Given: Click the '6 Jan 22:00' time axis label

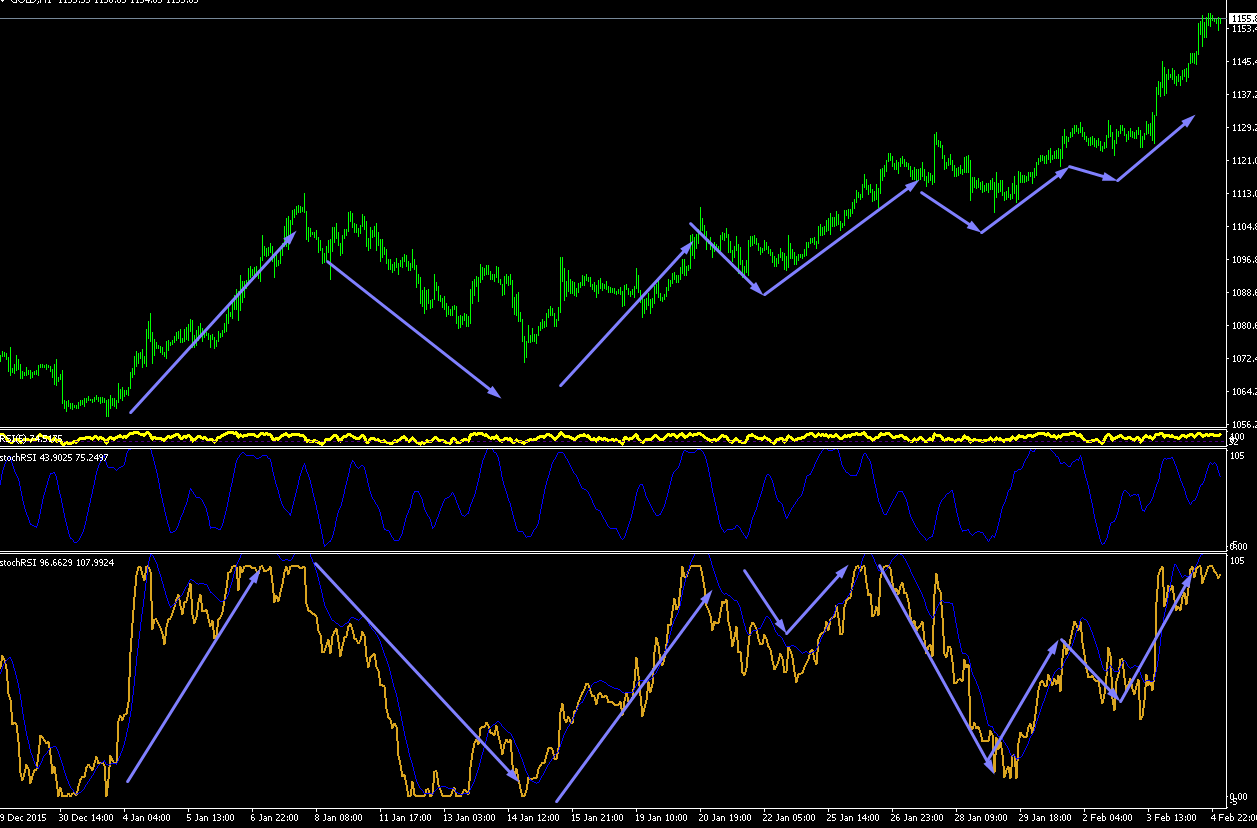Looking at the screenshot, I should tap(275, 818).
